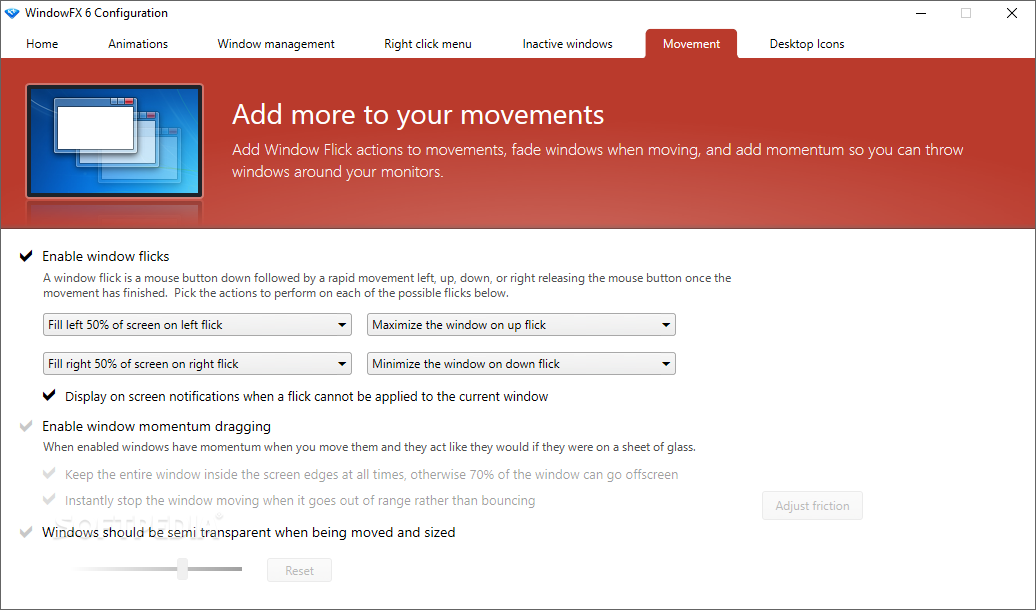Click the monitor illustration in the banner
This screenshot has width=1036, height=610.
(114, 141)
